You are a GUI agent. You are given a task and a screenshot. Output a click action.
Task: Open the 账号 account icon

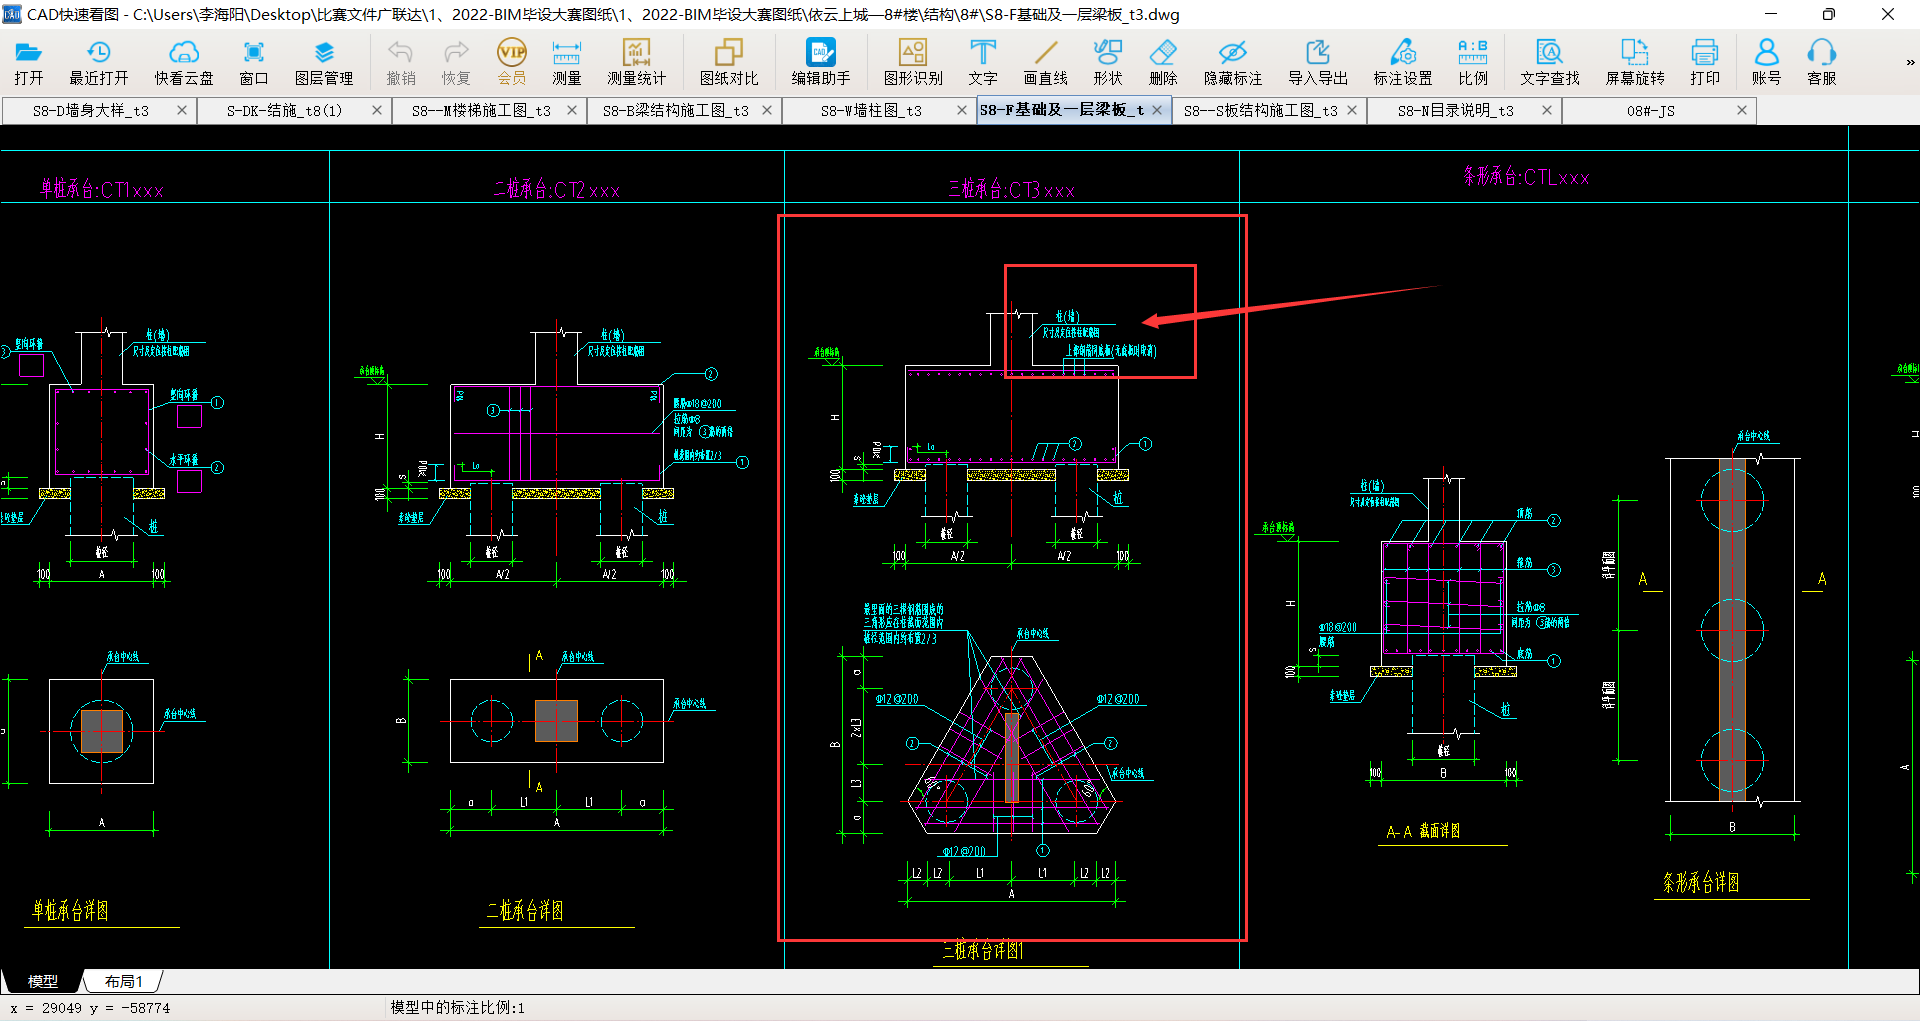pyautogui.click(x=1767, y=62)
